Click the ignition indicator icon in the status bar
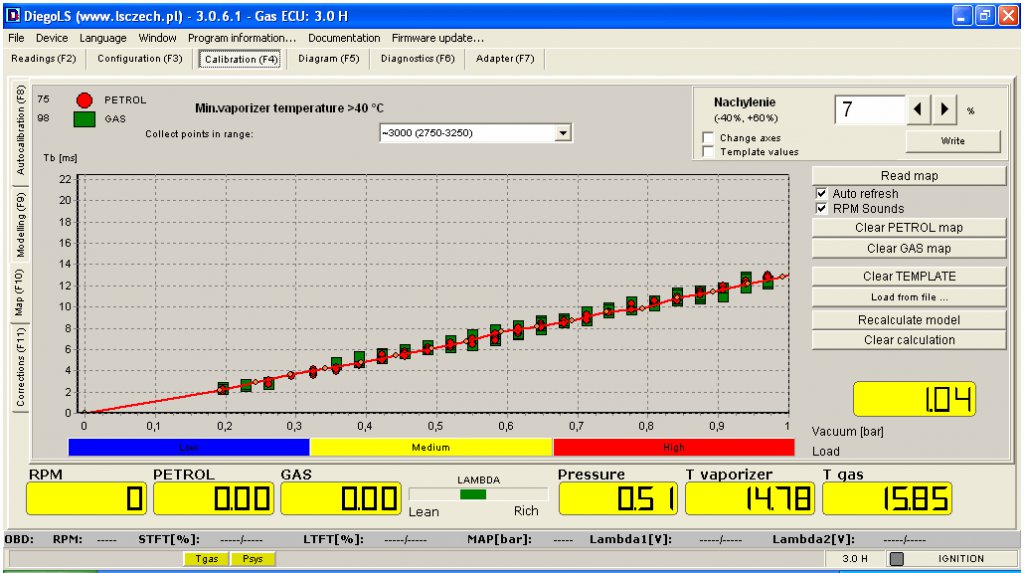Image resolution: width=1024 pixels, height=573 pixels. coord(897,559)
